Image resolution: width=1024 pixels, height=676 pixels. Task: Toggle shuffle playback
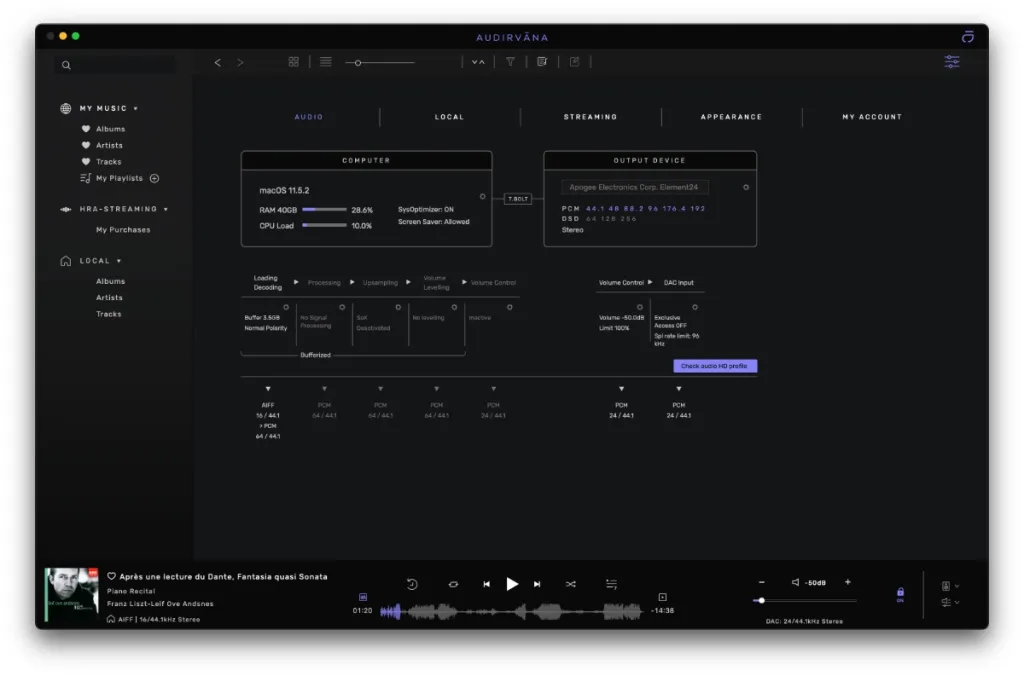[571, 585]
